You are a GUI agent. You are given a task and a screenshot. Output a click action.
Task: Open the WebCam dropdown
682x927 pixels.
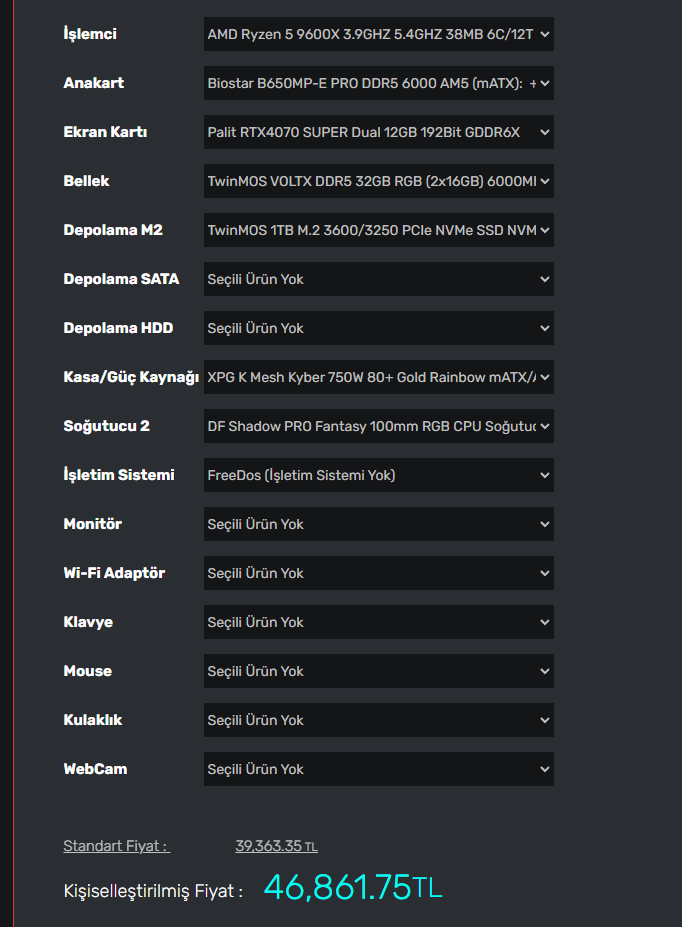[x=378, y=769]
